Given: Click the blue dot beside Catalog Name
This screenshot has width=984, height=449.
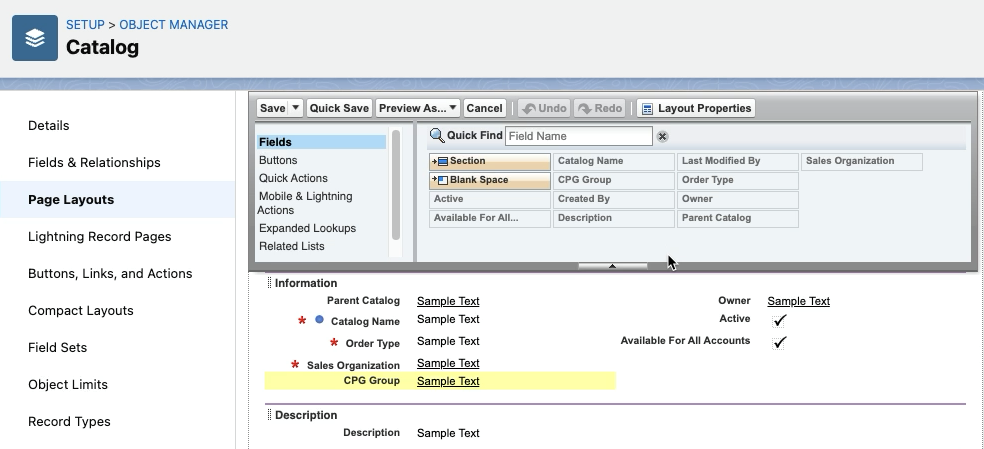Looking at the screenshot, I should [320, 320].
